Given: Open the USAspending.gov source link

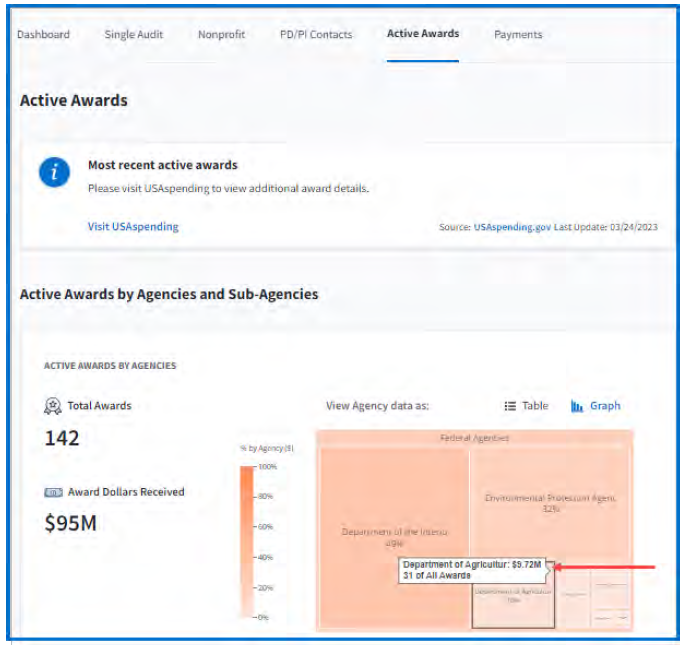Looking at the screenshot, I should point(512,227).
